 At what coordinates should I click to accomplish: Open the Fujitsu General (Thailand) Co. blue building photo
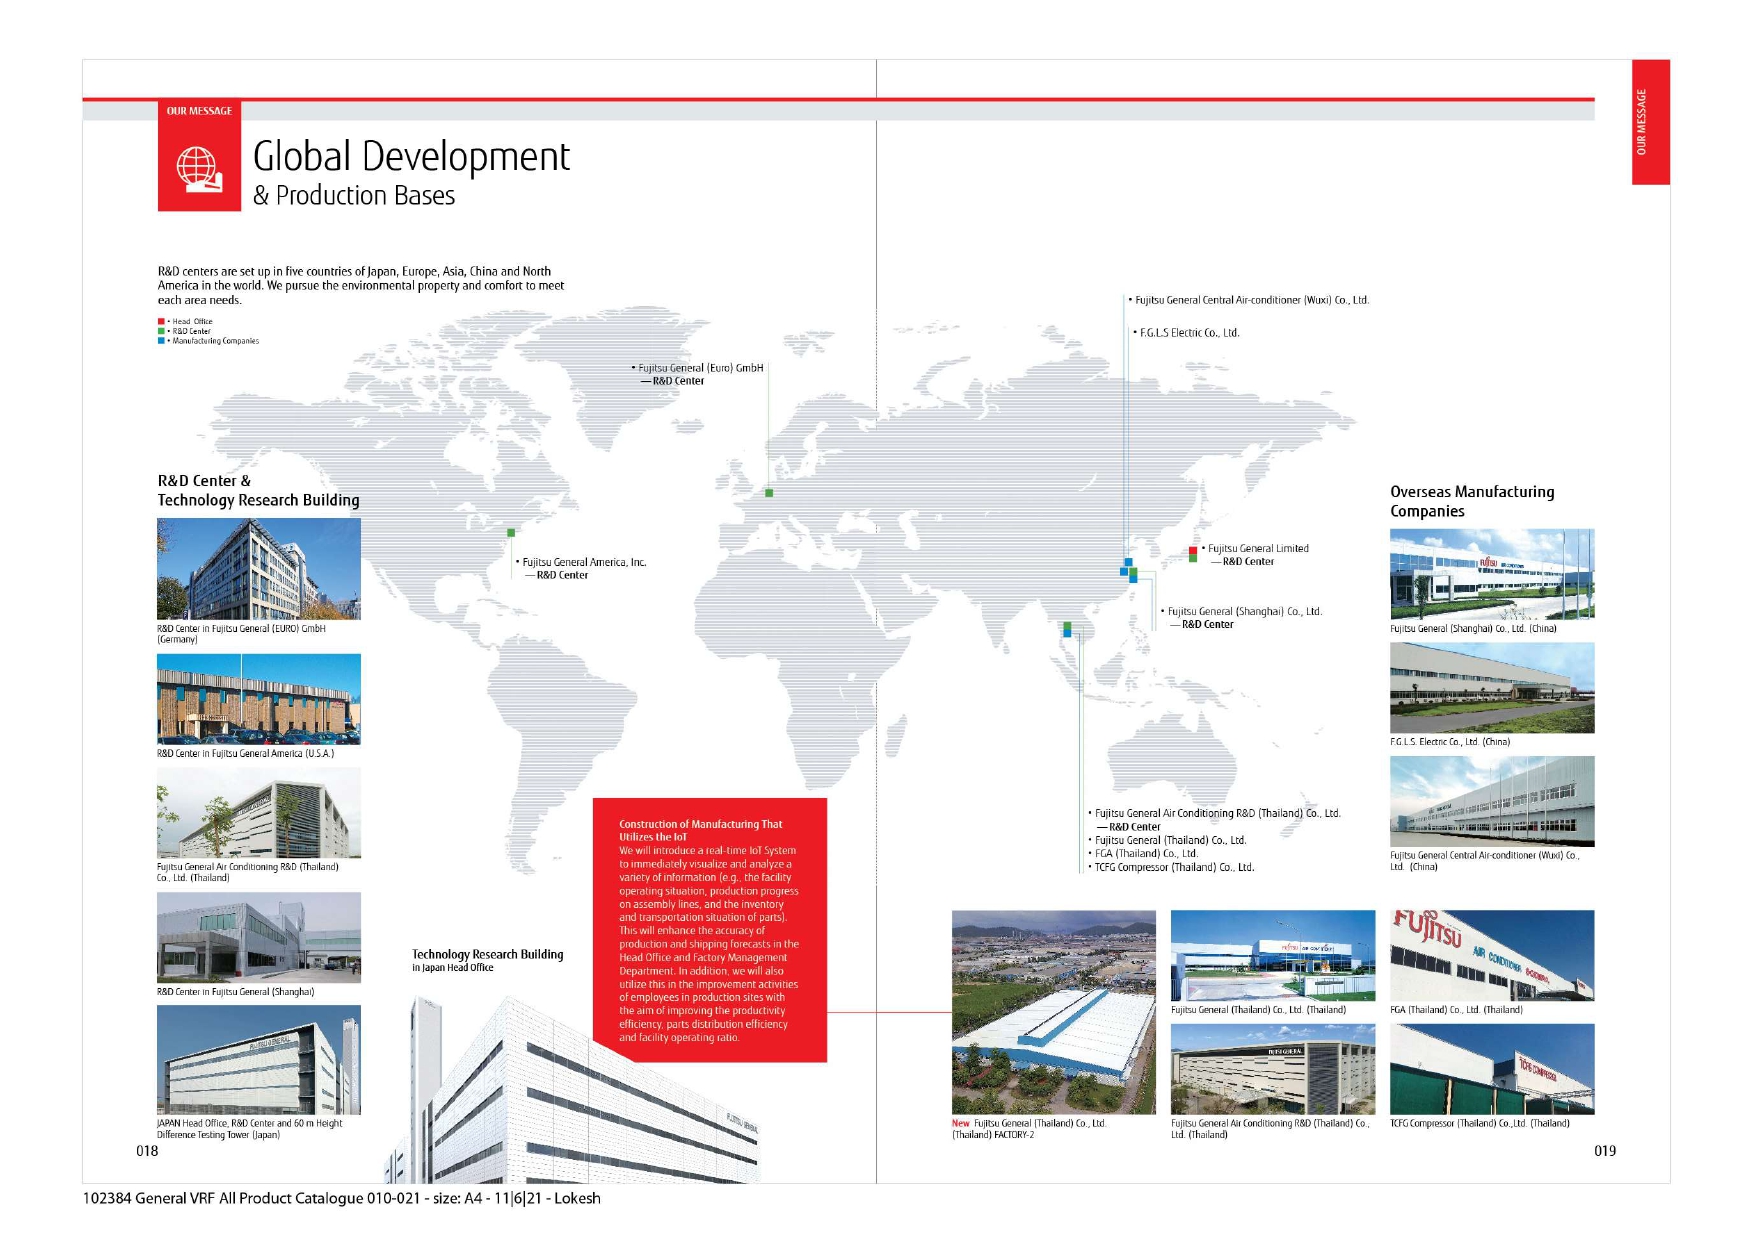pyautogui.click(x=1273, y=955)
